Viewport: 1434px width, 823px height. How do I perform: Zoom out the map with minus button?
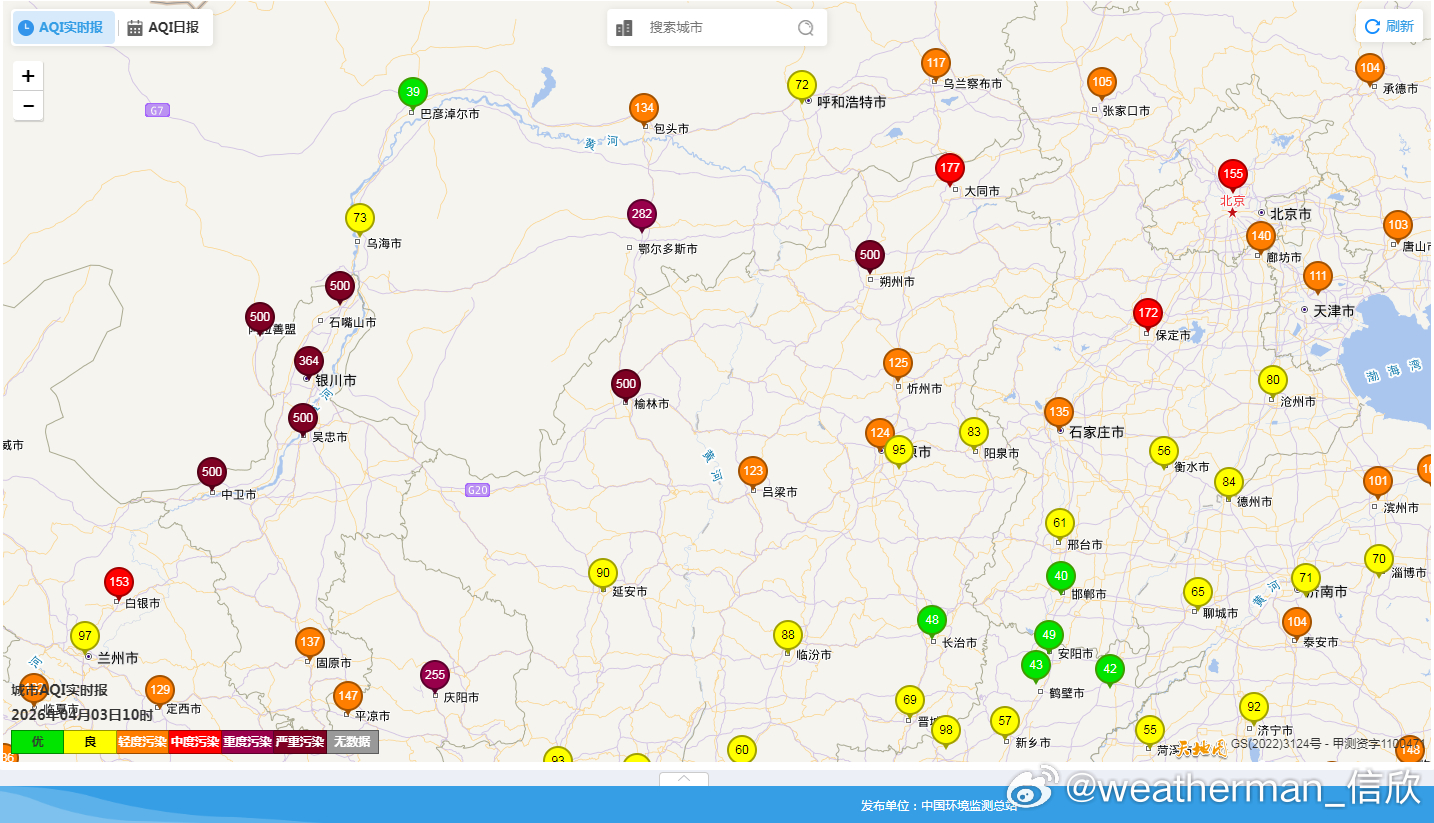pos(28,106)
